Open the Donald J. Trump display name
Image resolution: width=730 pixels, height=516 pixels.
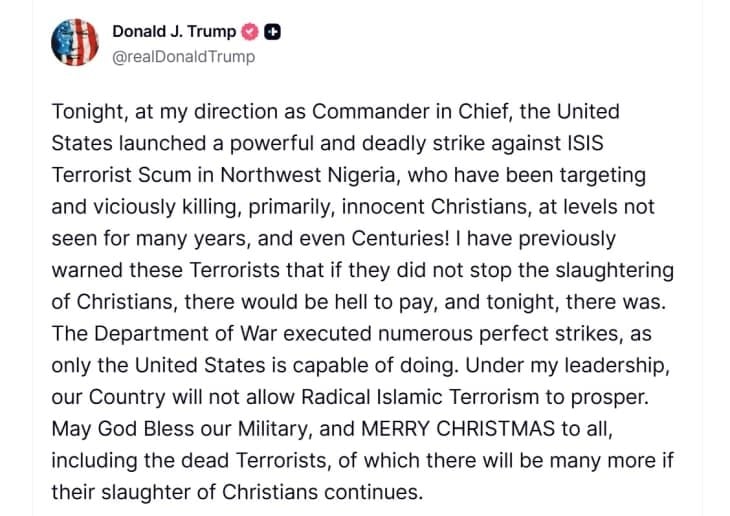[x=175, y=32]
